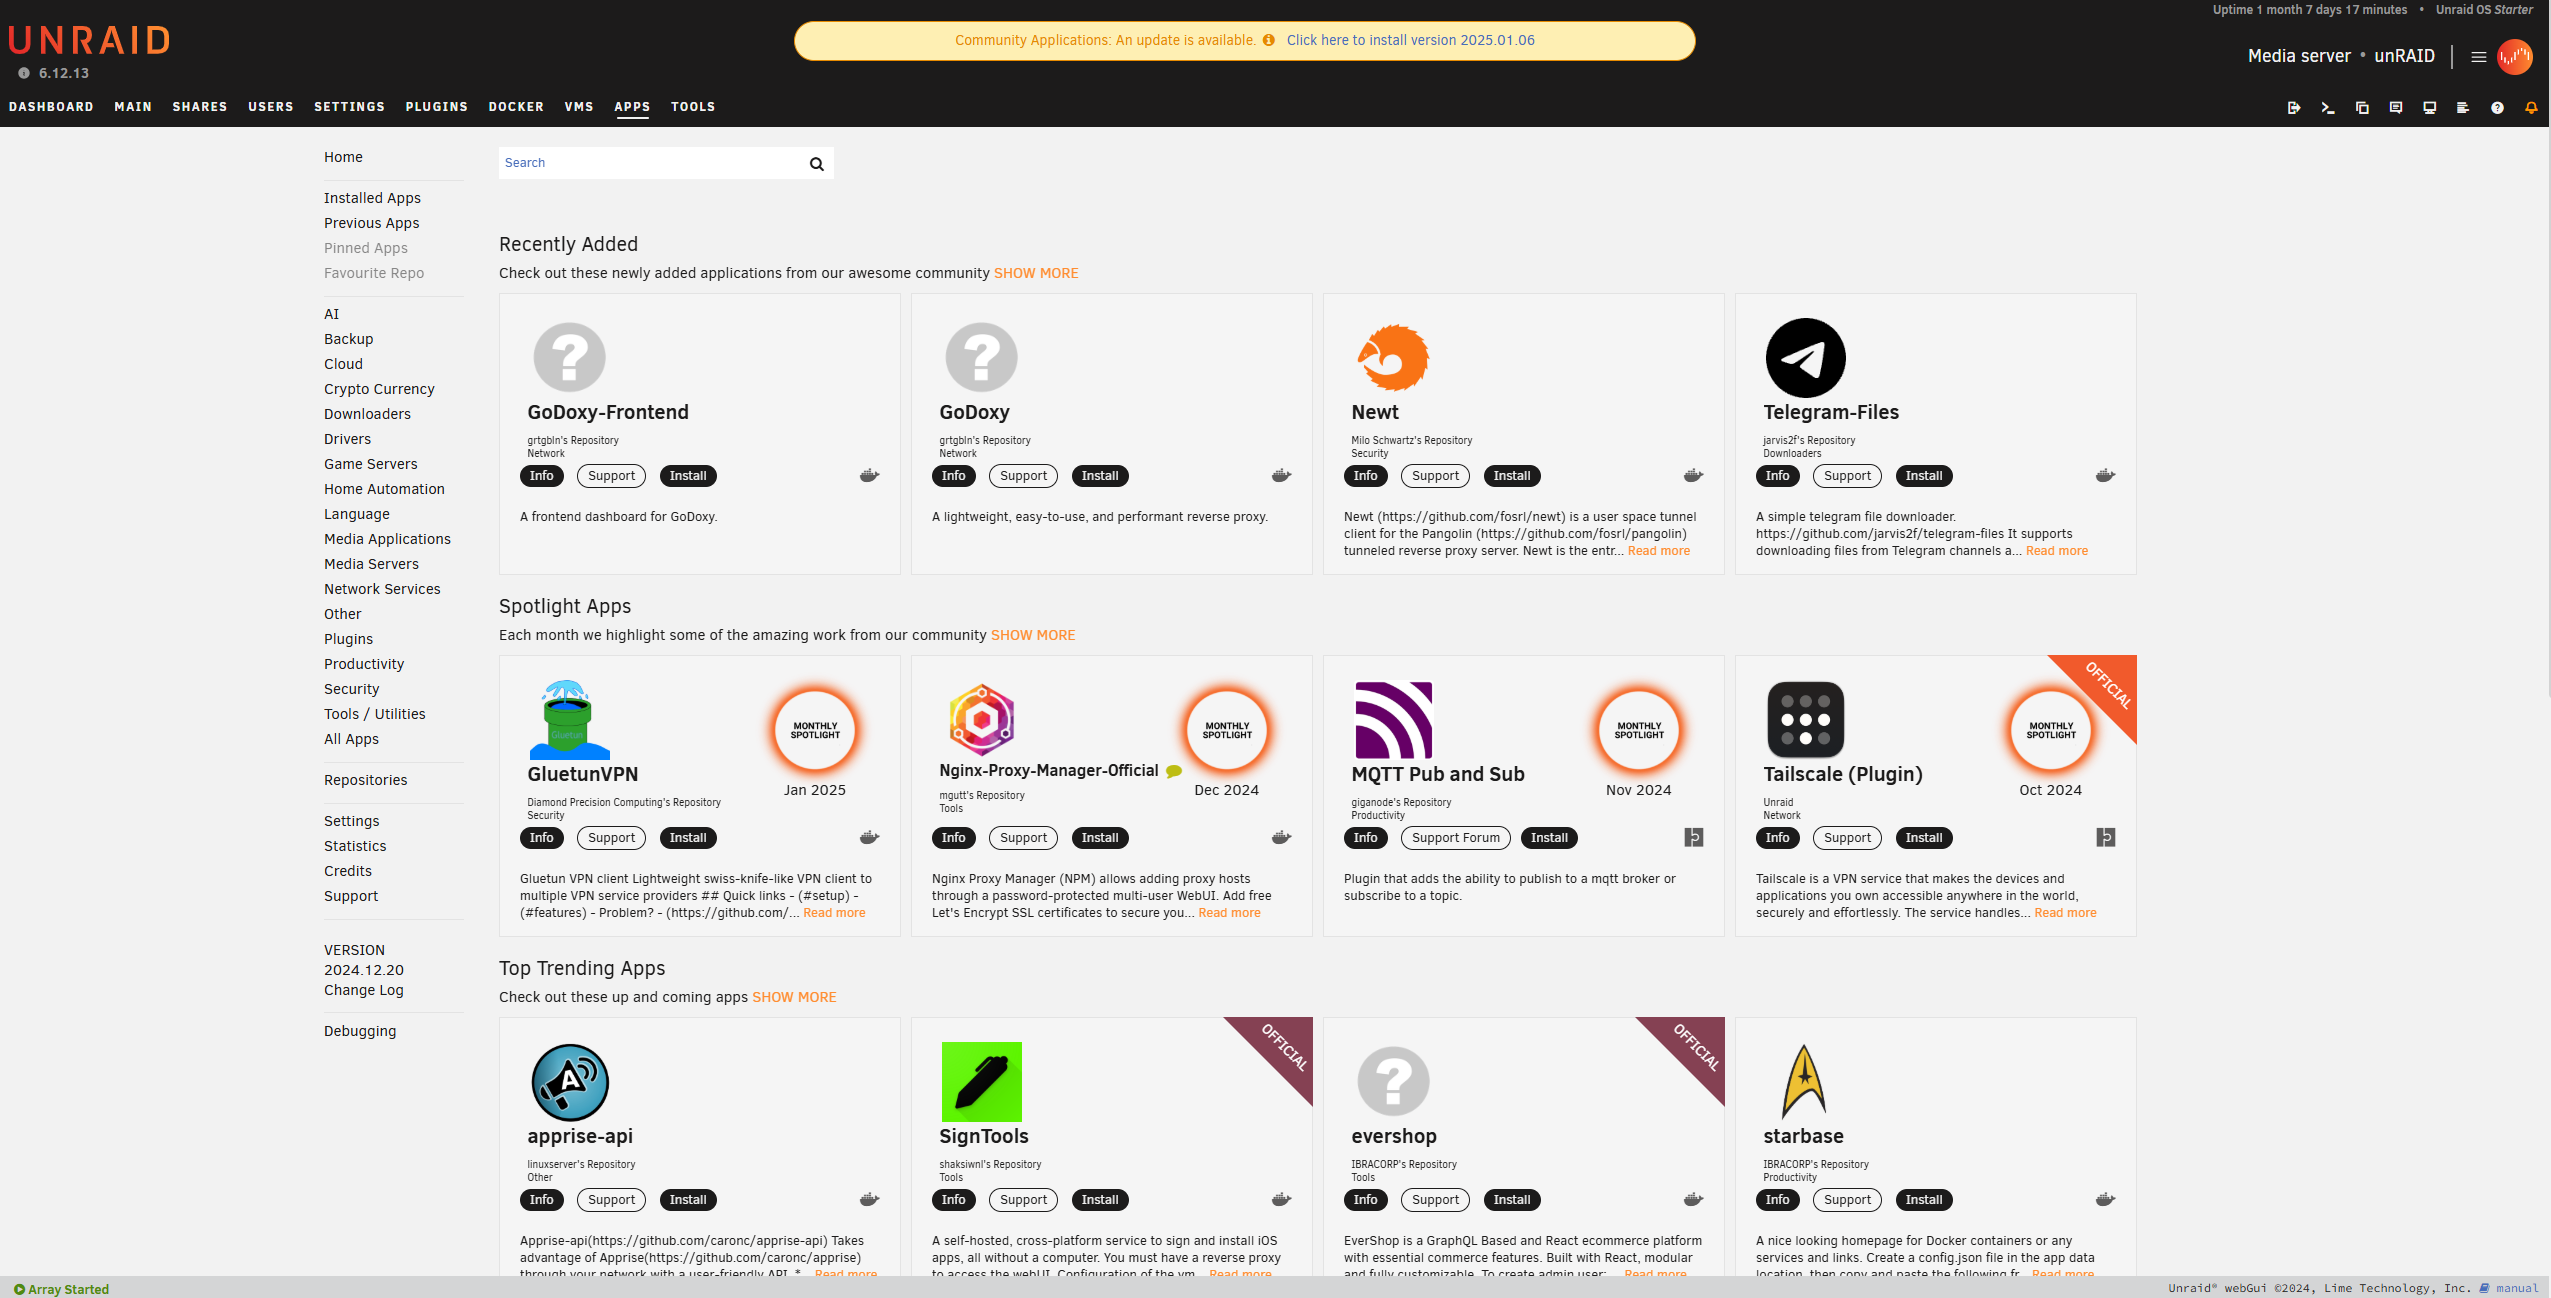Viewport: 2551px width, 1298px height.
Task: Install the evershop app
Action: tap(1512, 1200)
